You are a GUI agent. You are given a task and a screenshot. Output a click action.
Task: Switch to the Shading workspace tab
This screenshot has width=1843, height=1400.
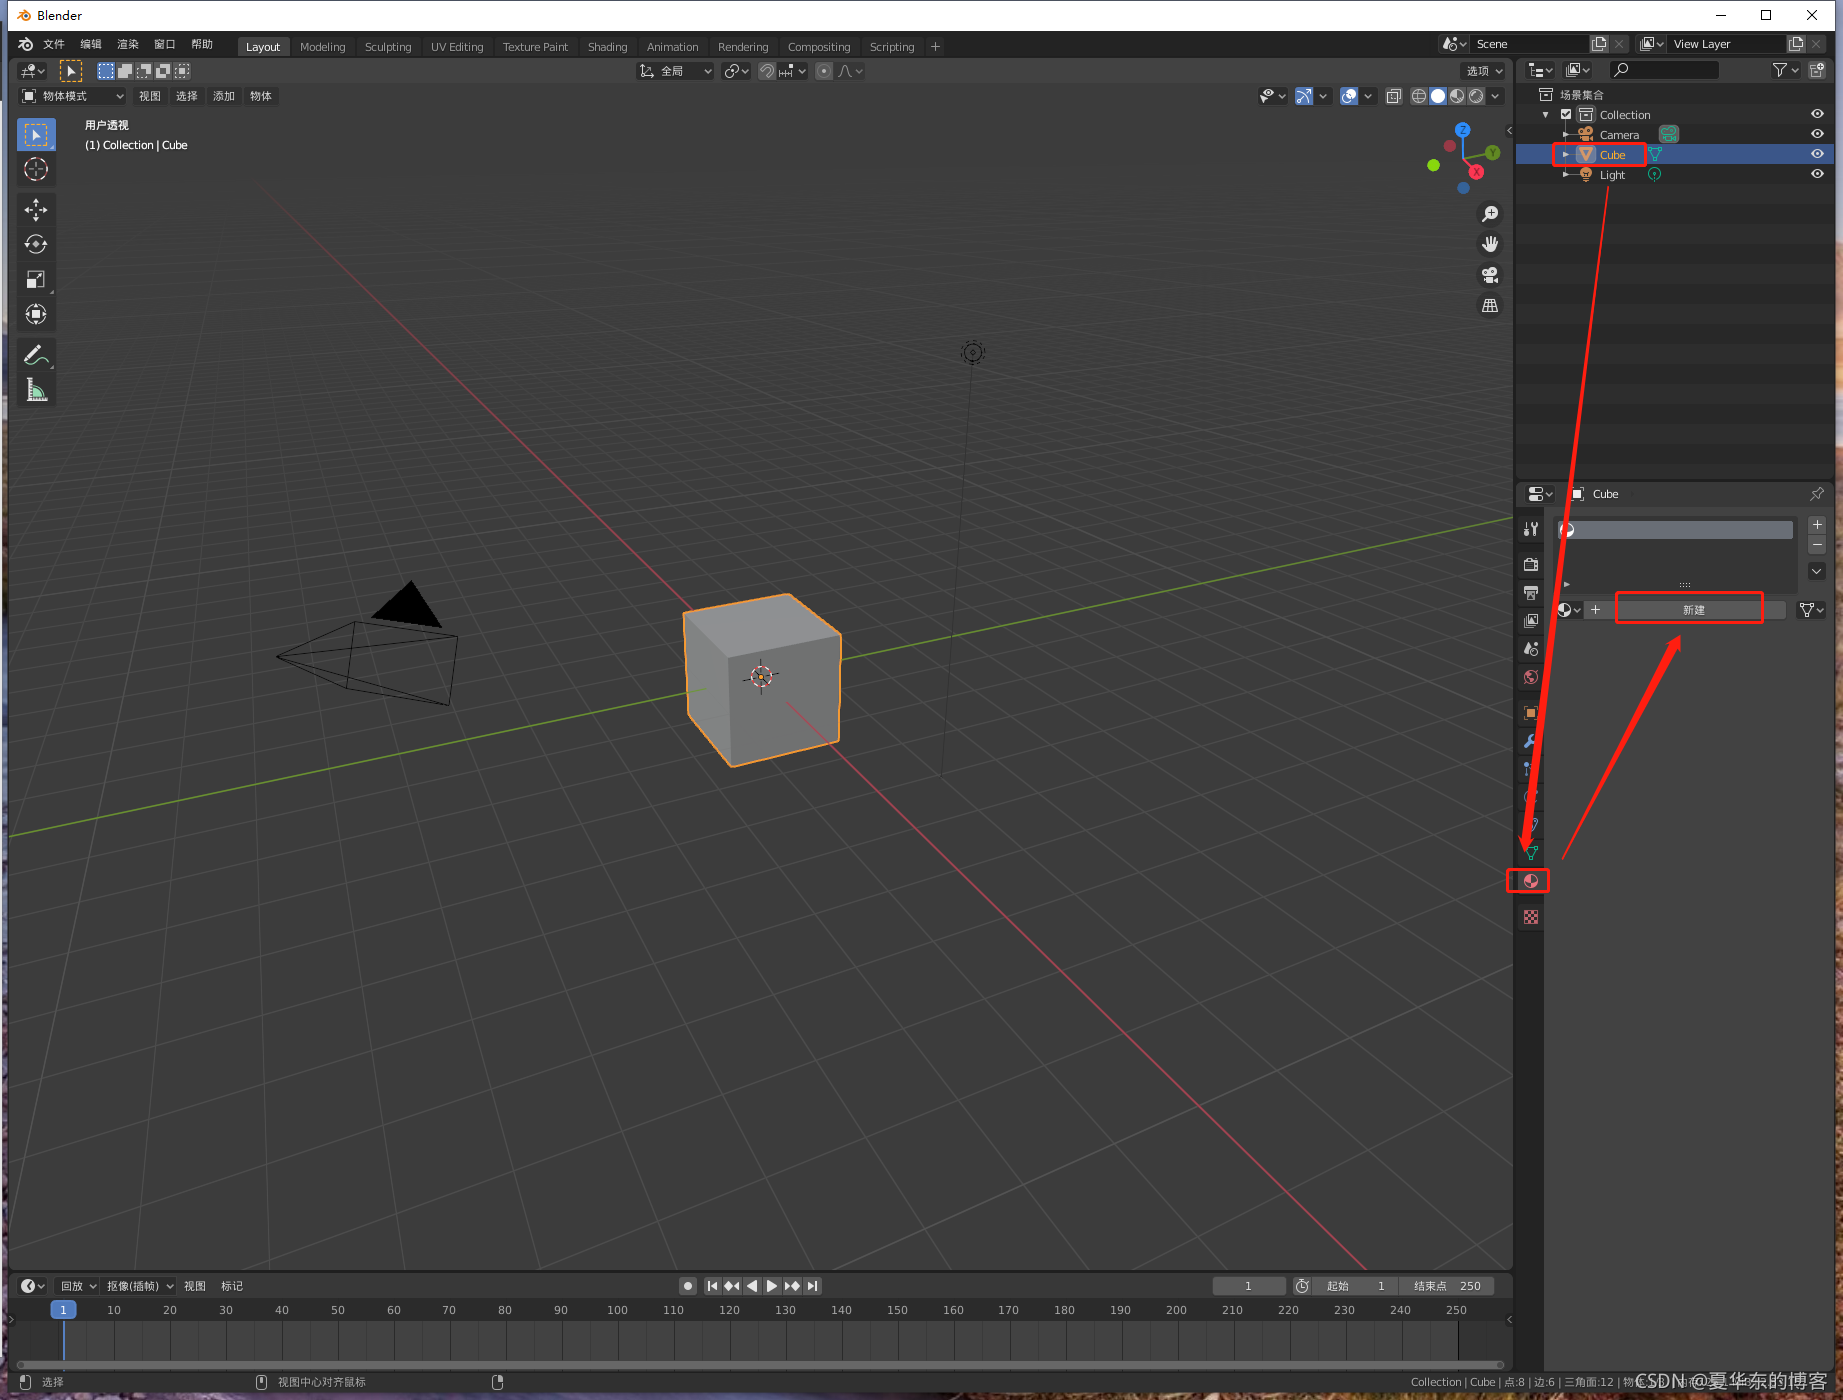(607, 47)
